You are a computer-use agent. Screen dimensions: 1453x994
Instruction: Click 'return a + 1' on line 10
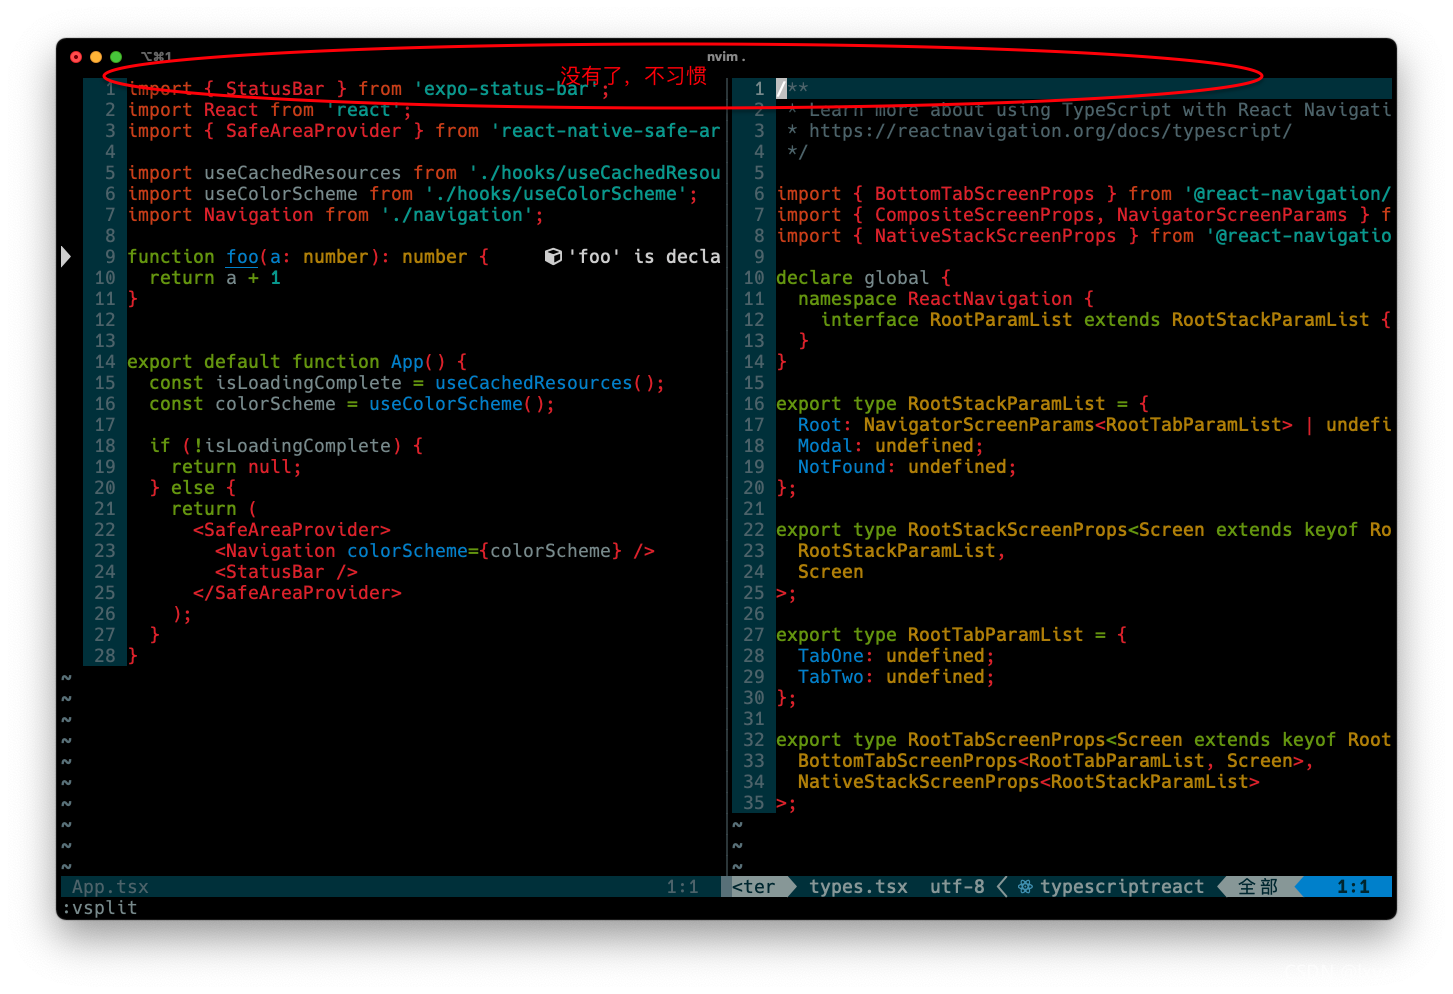point(215,278)
